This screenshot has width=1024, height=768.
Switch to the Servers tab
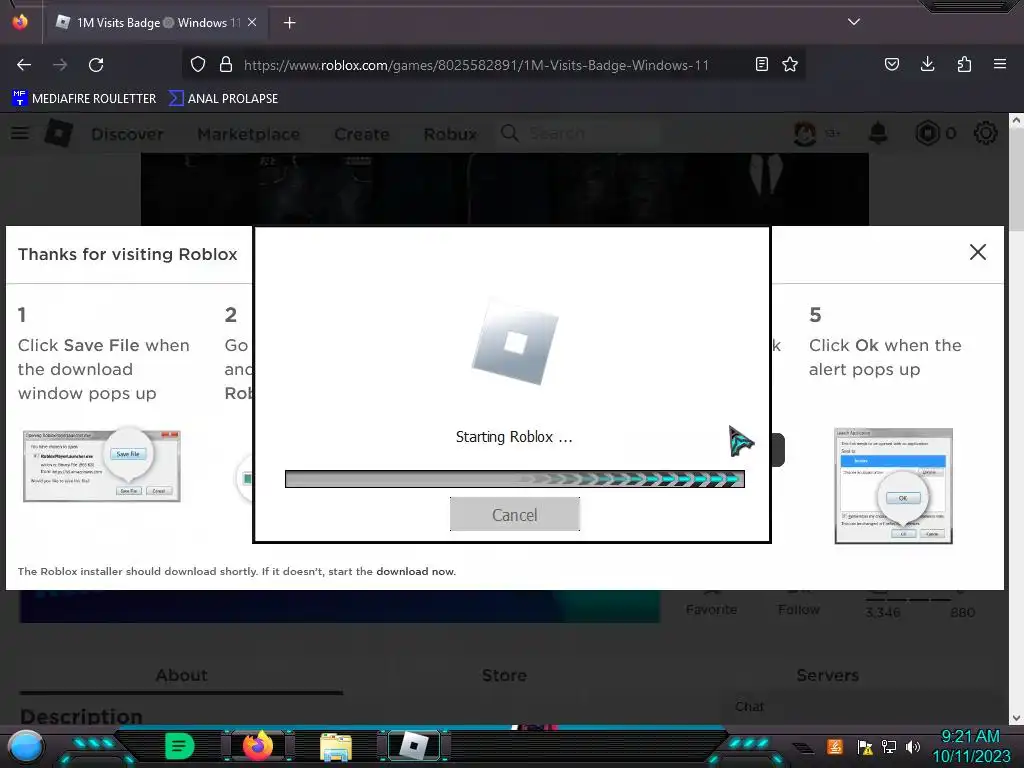point(827,675)
